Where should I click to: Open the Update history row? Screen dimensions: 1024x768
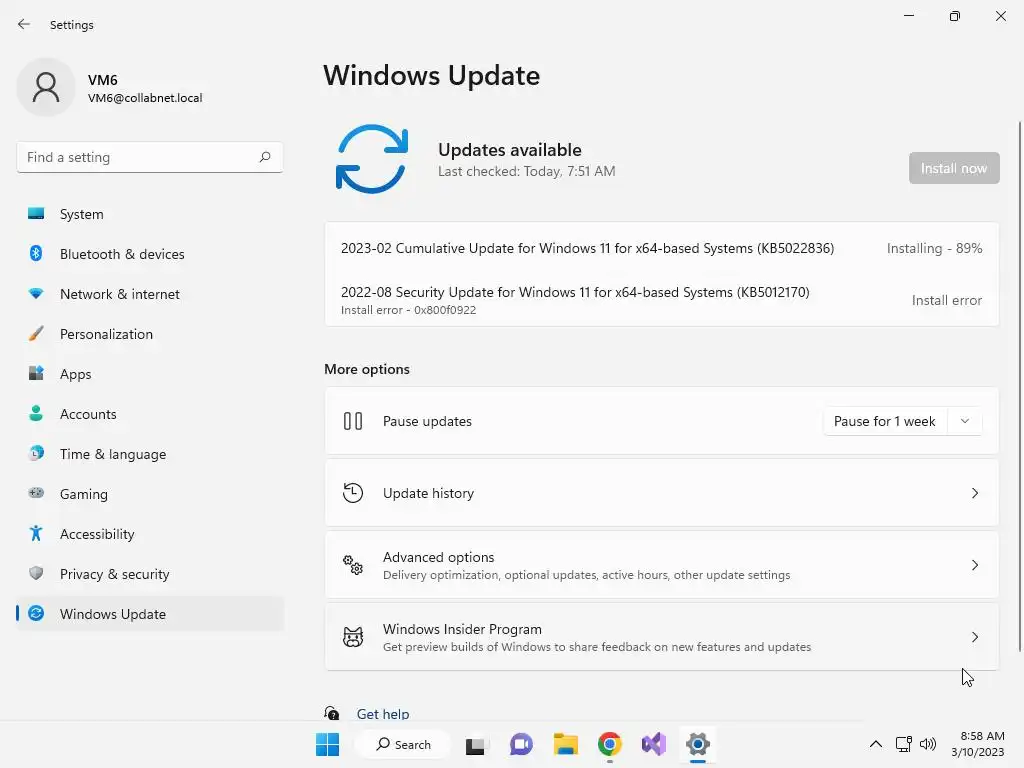pyautogui.click(x=662, y=493)
